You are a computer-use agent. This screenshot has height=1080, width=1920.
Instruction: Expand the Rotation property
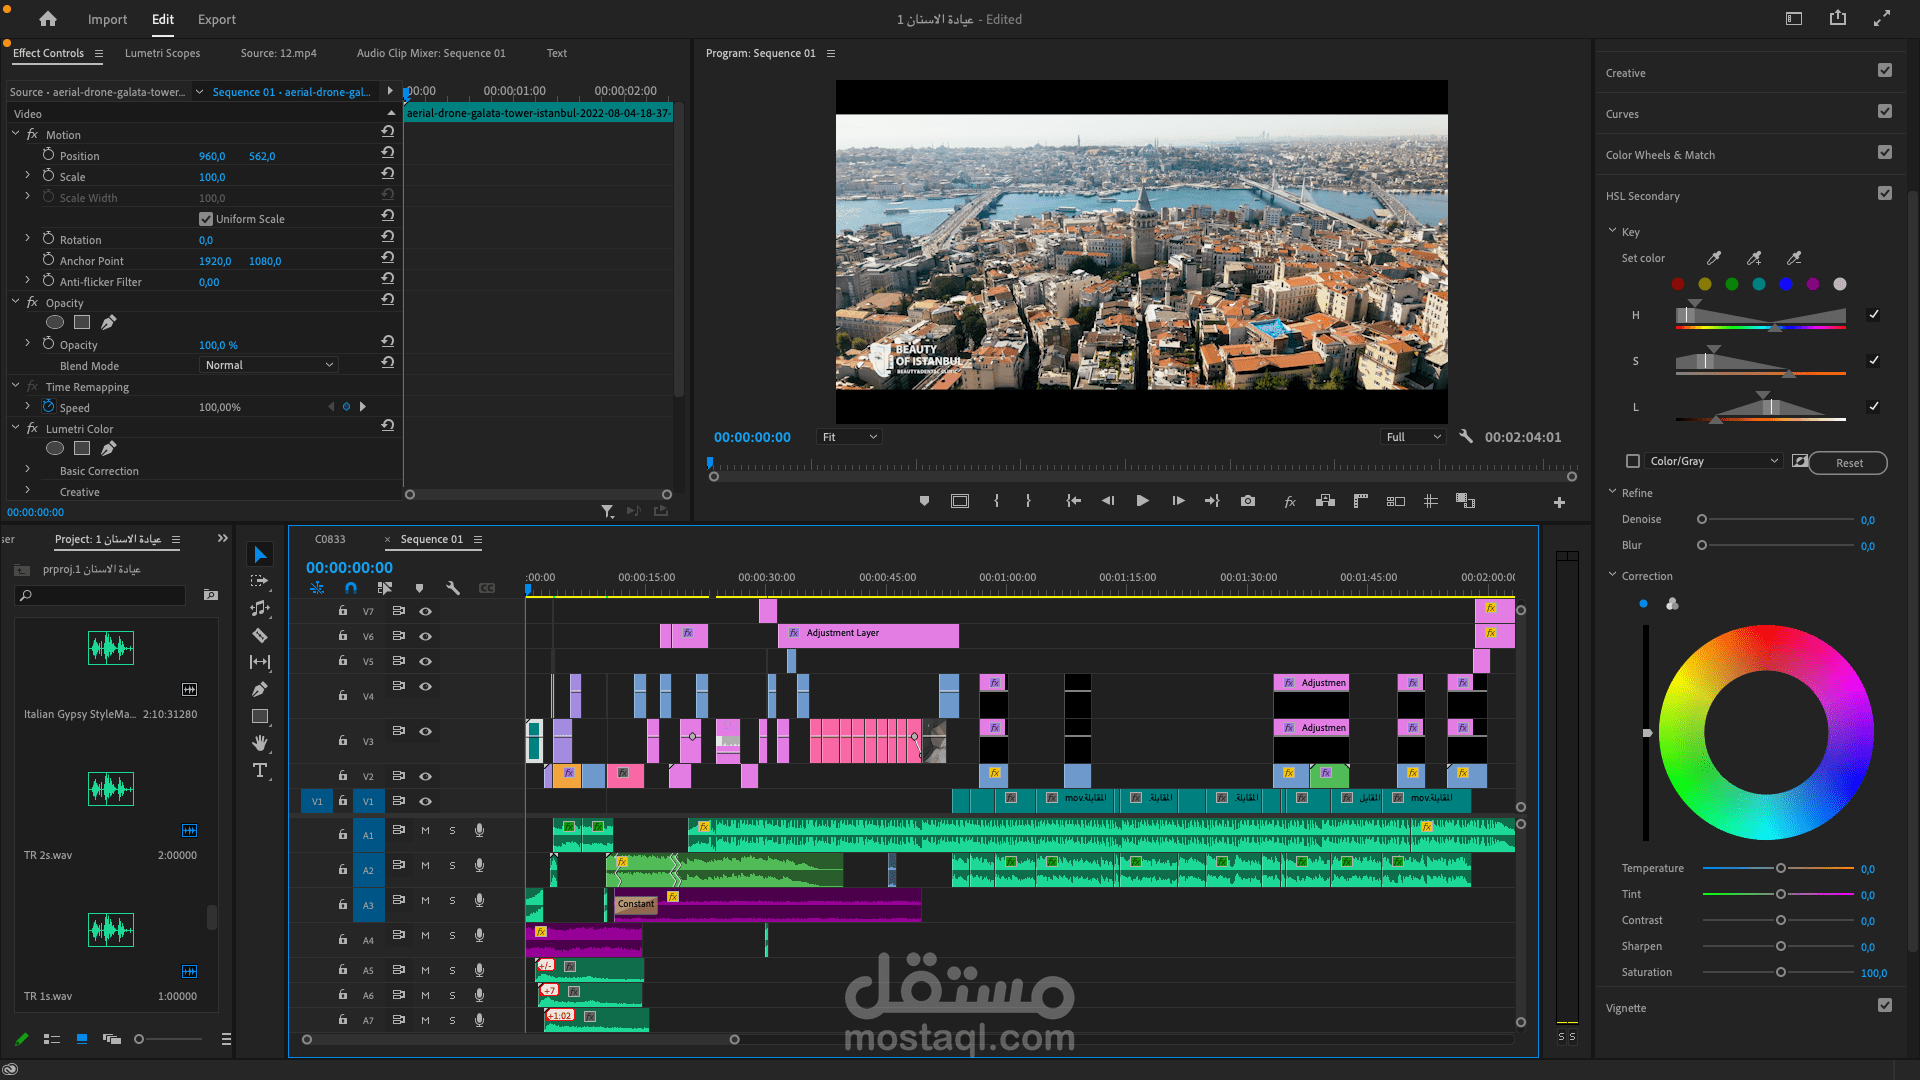(27, 238)
